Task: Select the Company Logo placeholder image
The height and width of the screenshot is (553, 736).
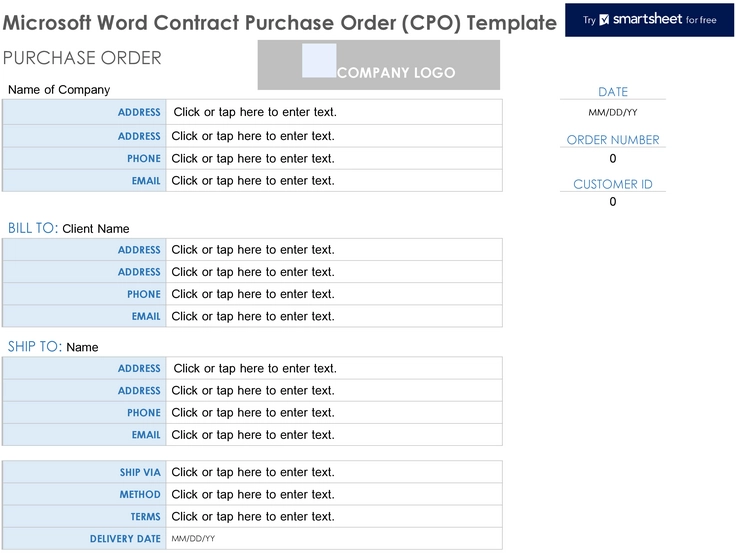Action: pos(378,65)
